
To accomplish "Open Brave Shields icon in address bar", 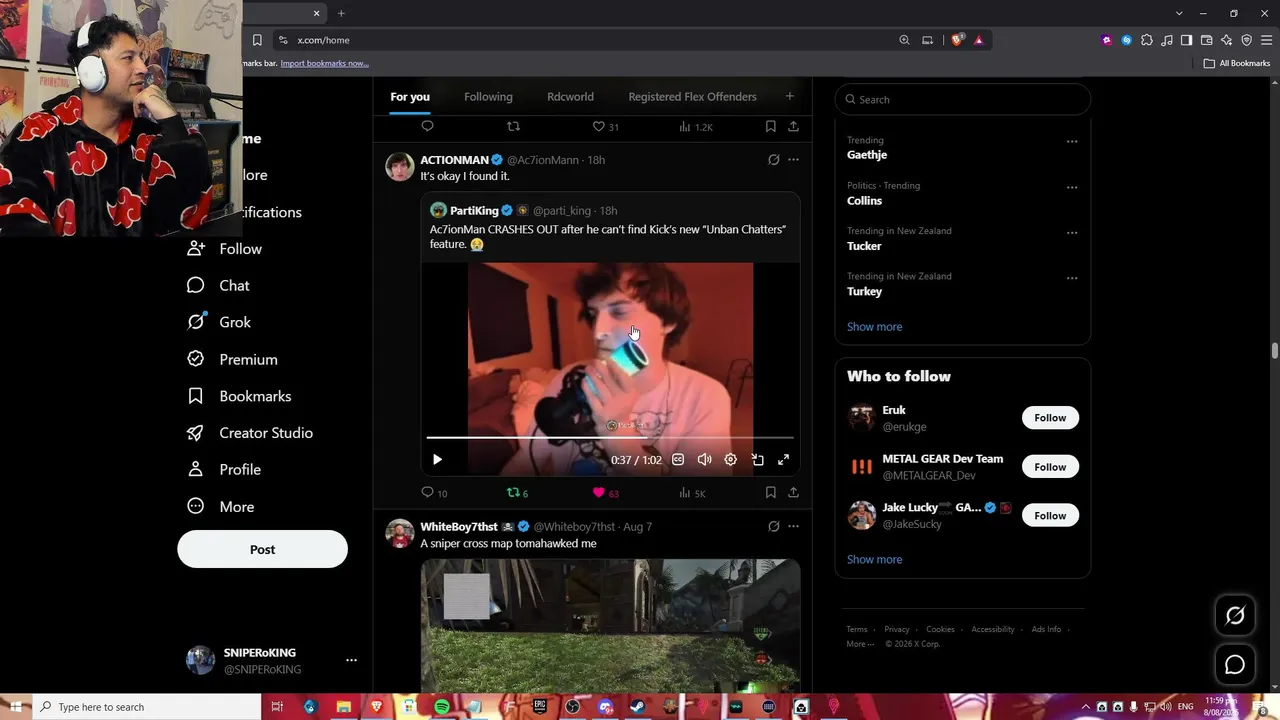I will [x=957, y=40].
